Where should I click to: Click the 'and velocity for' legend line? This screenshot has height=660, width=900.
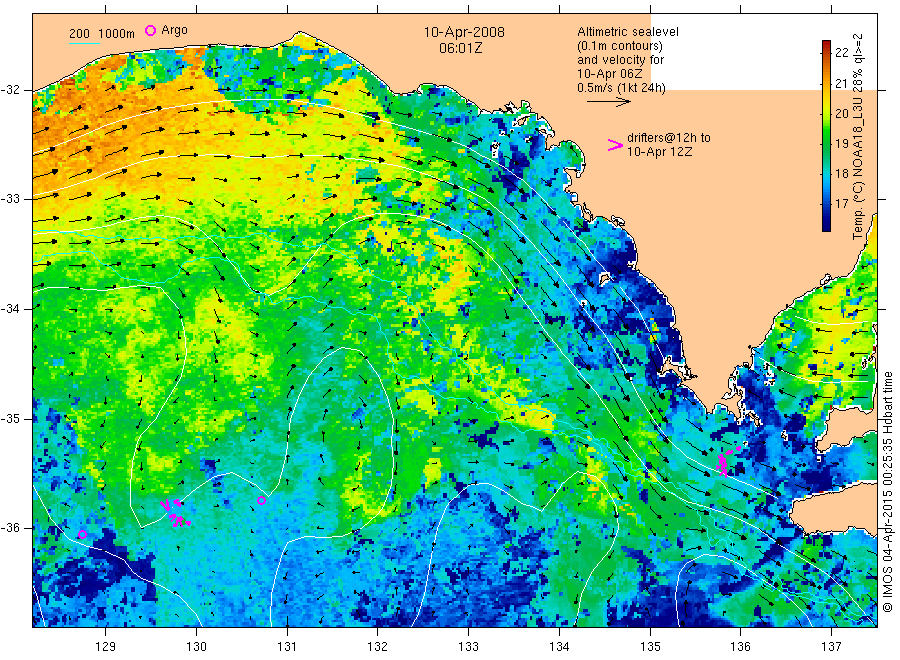[x=620, y=60]
